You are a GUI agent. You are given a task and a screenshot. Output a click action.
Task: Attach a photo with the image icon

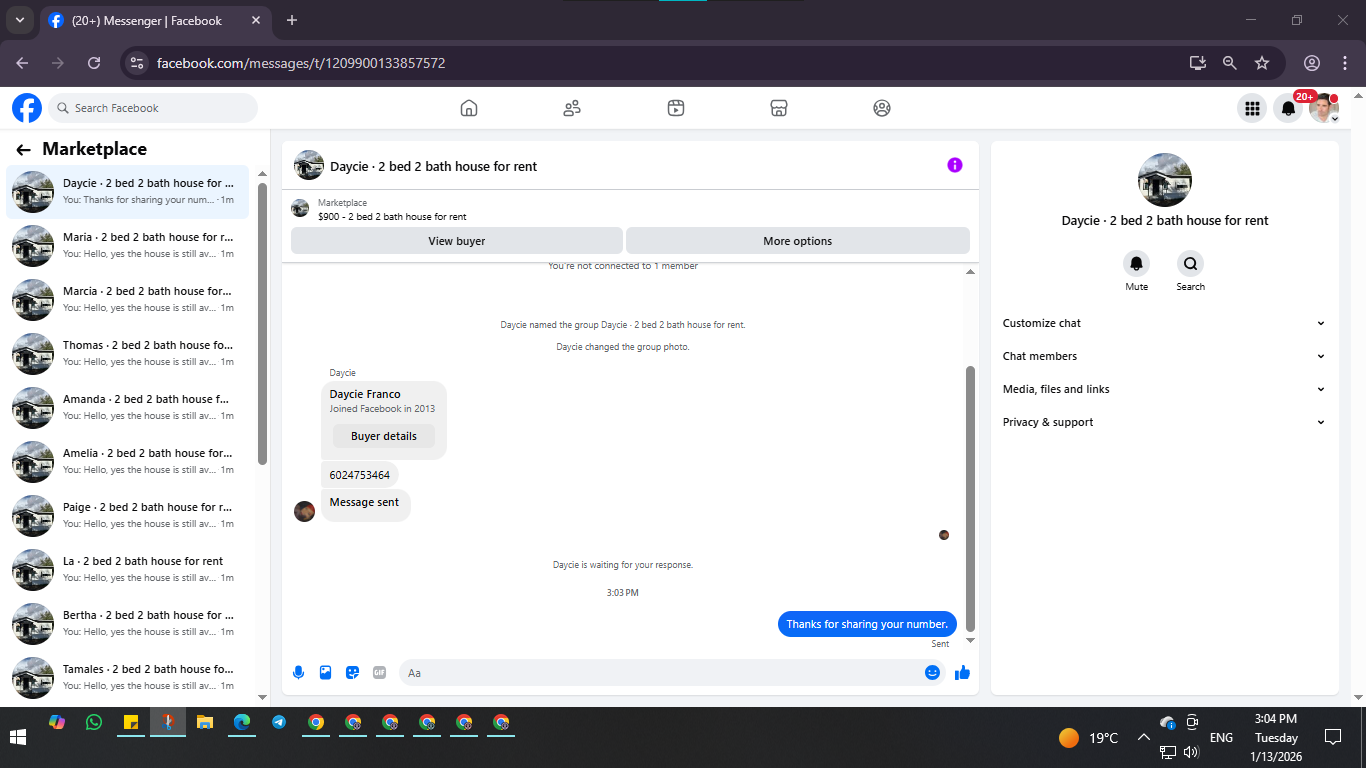(325, 673)
